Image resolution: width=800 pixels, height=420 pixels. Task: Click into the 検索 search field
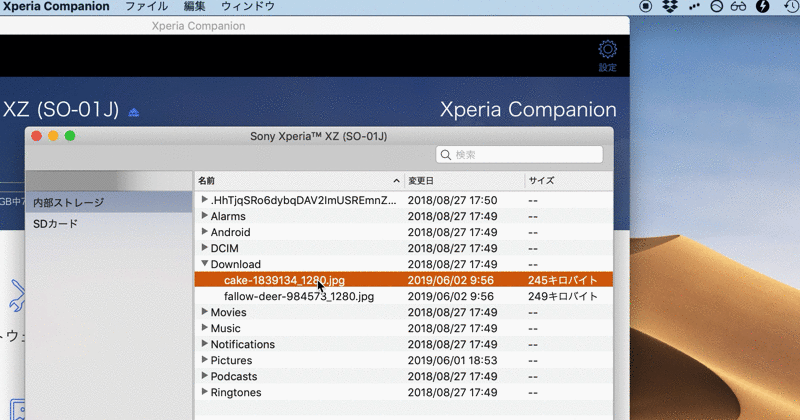point(525,155)
